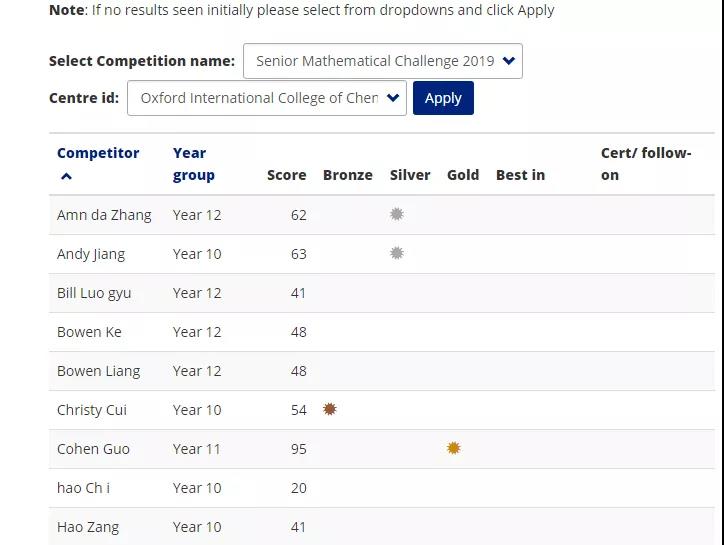Click the Bronze column header
The height and width of the screenshot is (545, 724).
347,175
